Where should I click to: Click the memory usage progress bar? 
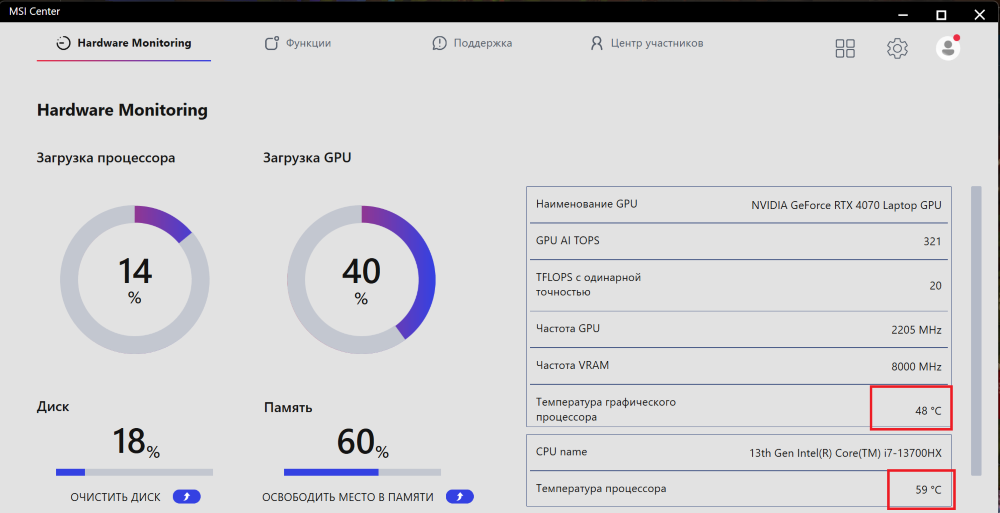pos(362,472)
